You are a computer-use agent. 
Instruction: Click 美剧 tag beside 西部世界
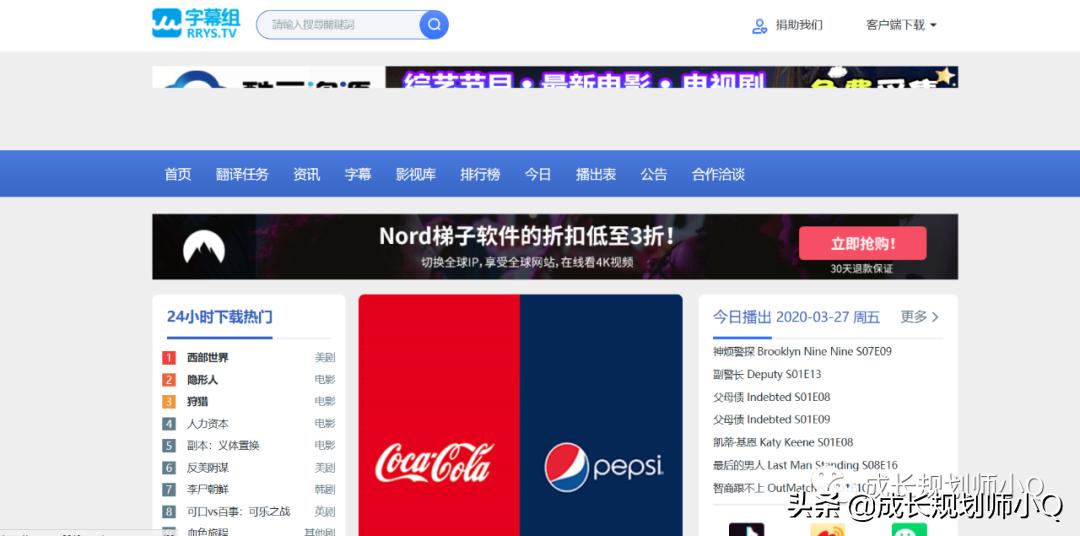325,358
